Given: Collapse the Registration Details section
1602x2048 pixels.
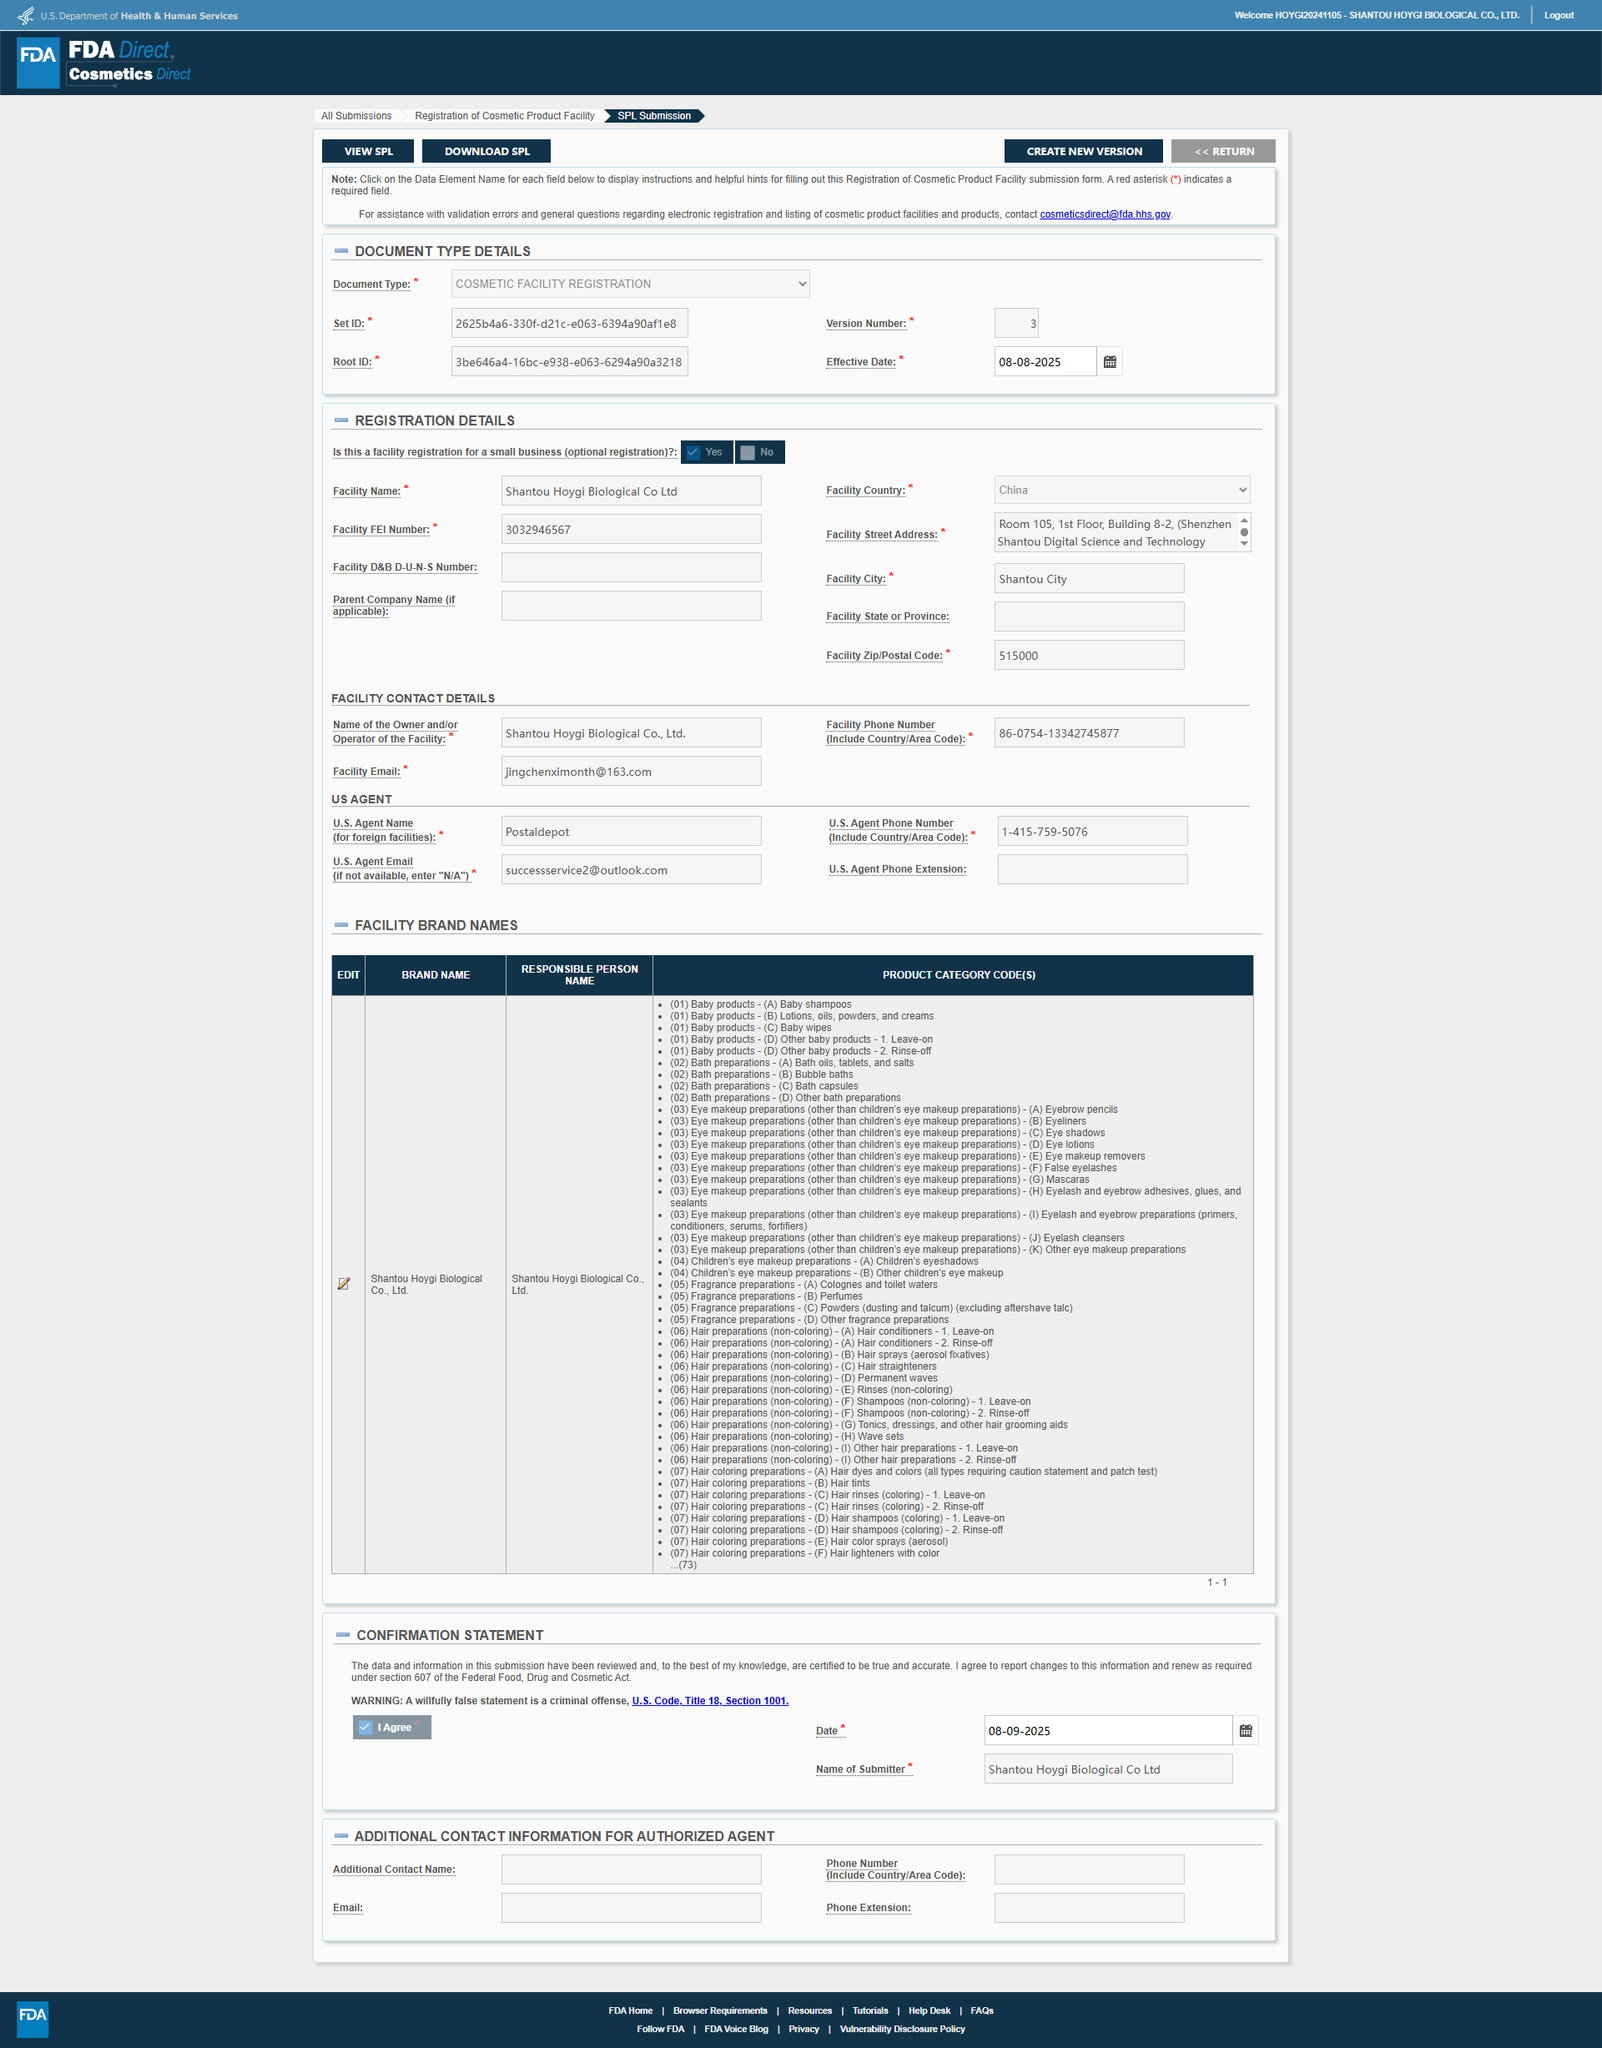Looking at the screenshot, I should 341,421.
